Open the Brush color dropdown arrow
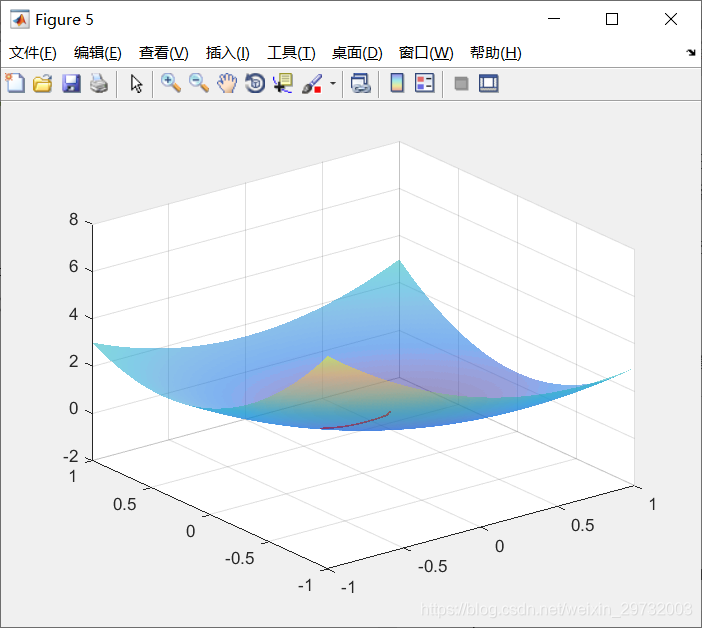Viewport: 702px width, 628px height. [333, 83]
